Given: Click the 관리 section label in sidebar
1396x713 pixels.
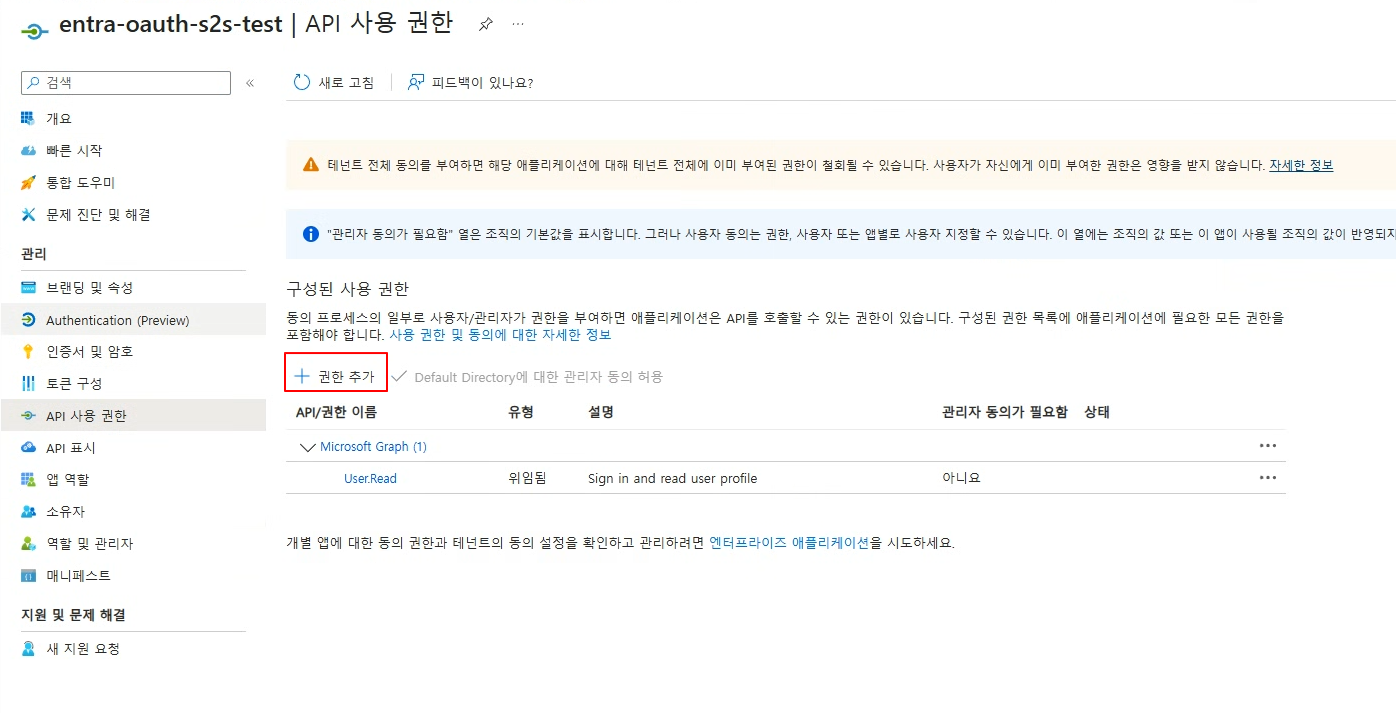Looking at the screenshot, I should 33,254.
